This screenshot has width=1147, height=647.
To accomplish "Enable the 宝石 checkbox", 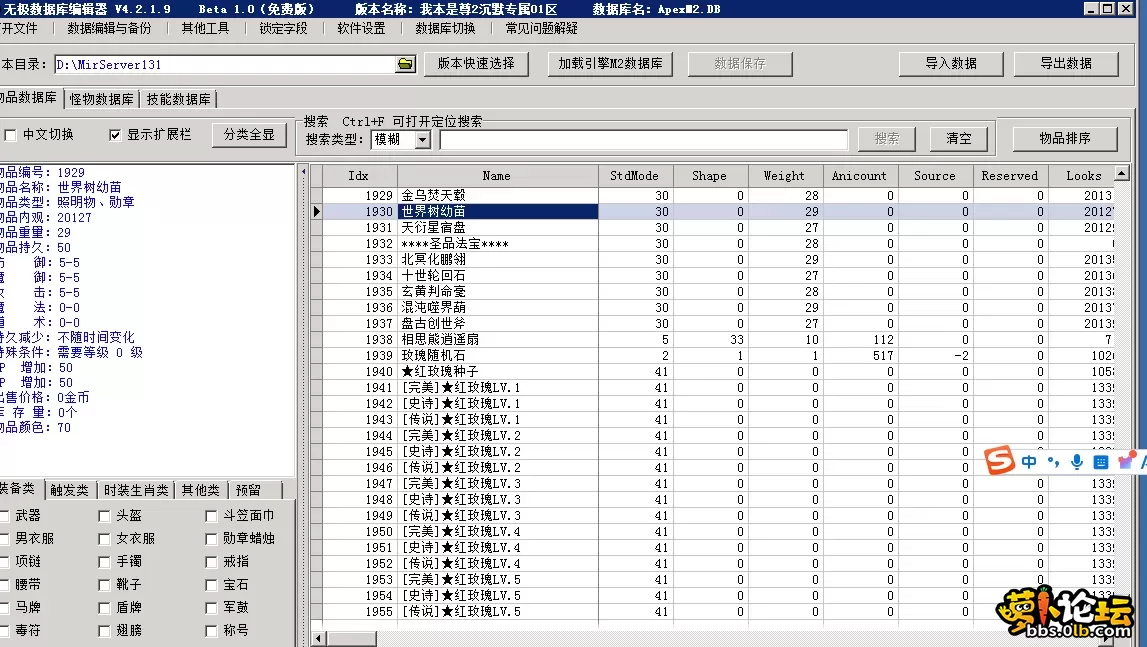I will (x=211, y=586).
